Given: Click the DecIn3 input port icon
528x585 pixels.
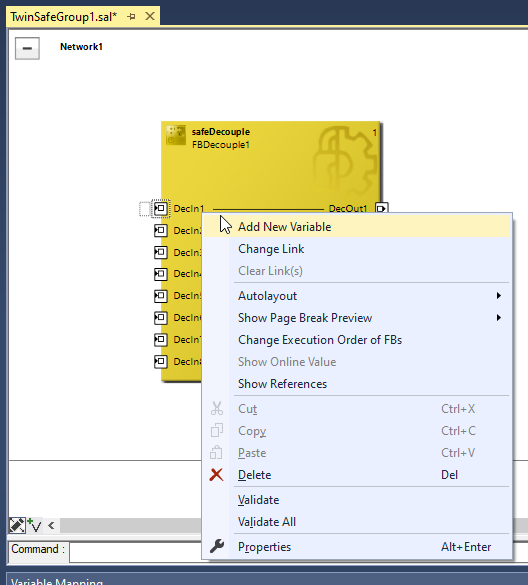Looking at the screenshot, I should [161, 252].
